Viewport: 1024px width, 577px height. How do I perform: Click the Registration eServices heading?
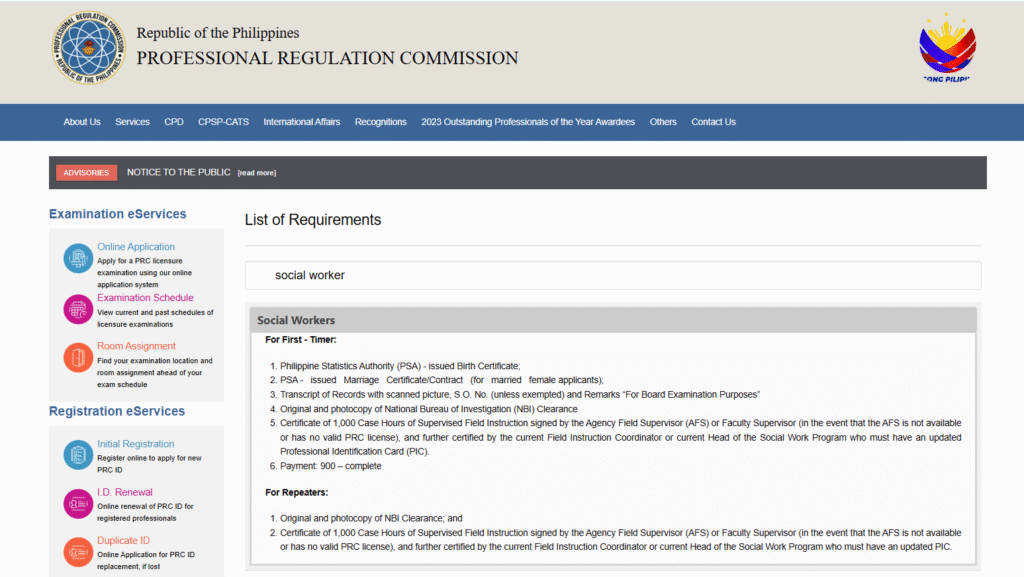(117, 411)
